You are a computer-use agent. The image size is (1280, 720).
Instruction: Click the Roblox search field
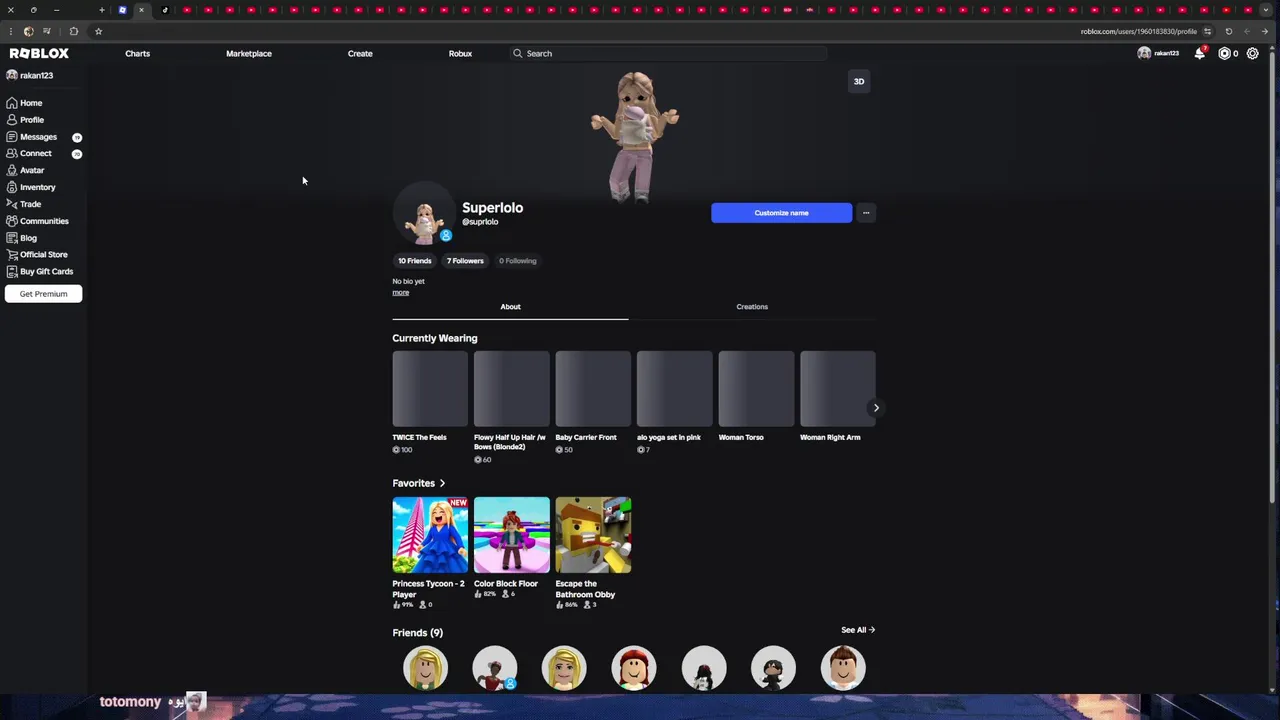(x=667, y=53)
